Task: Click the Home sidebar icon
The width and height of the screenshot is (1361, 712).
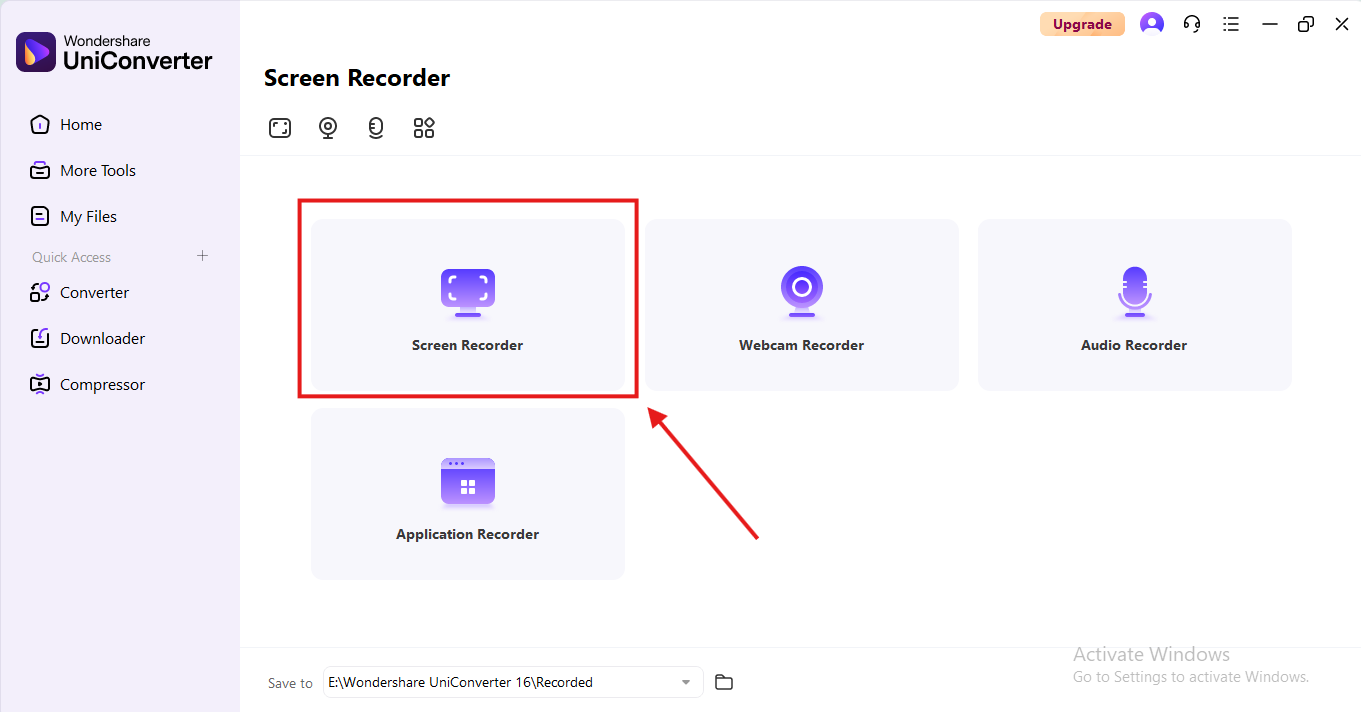Action: click(x=40, y=125)
